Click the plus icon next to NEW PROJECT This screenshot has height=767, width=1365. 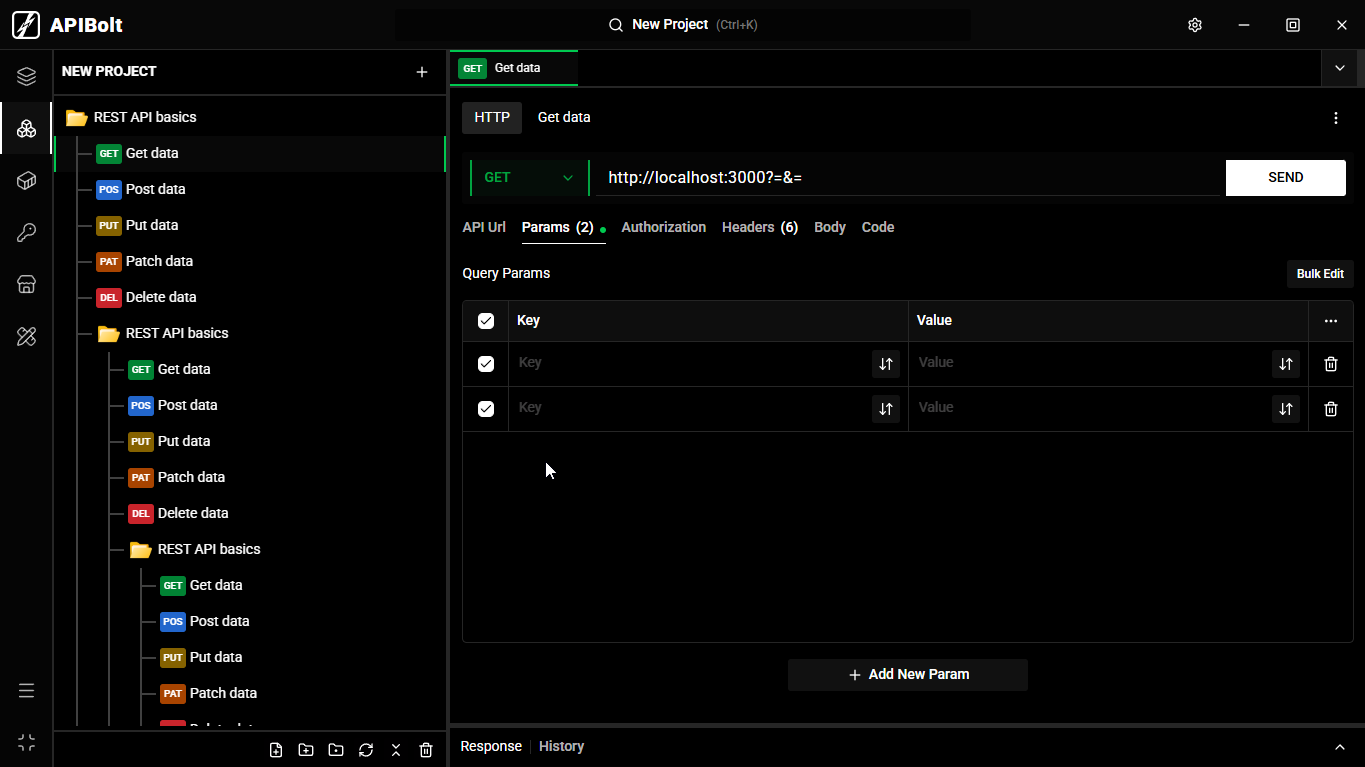(x=422, y=72)
